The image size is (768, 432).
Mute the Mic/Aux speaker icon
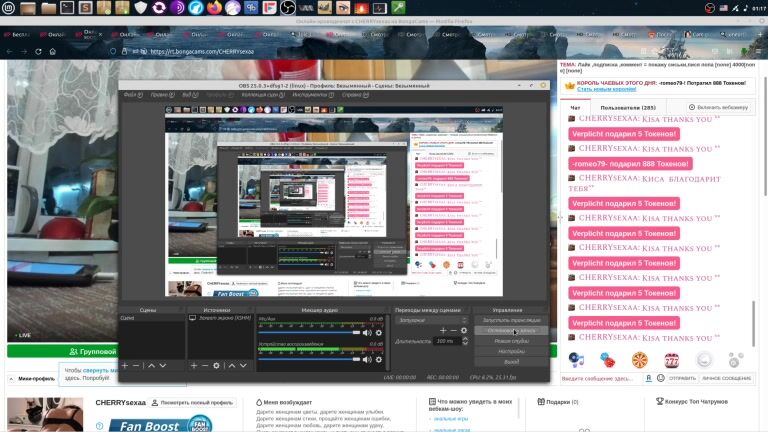pos(366,332)
